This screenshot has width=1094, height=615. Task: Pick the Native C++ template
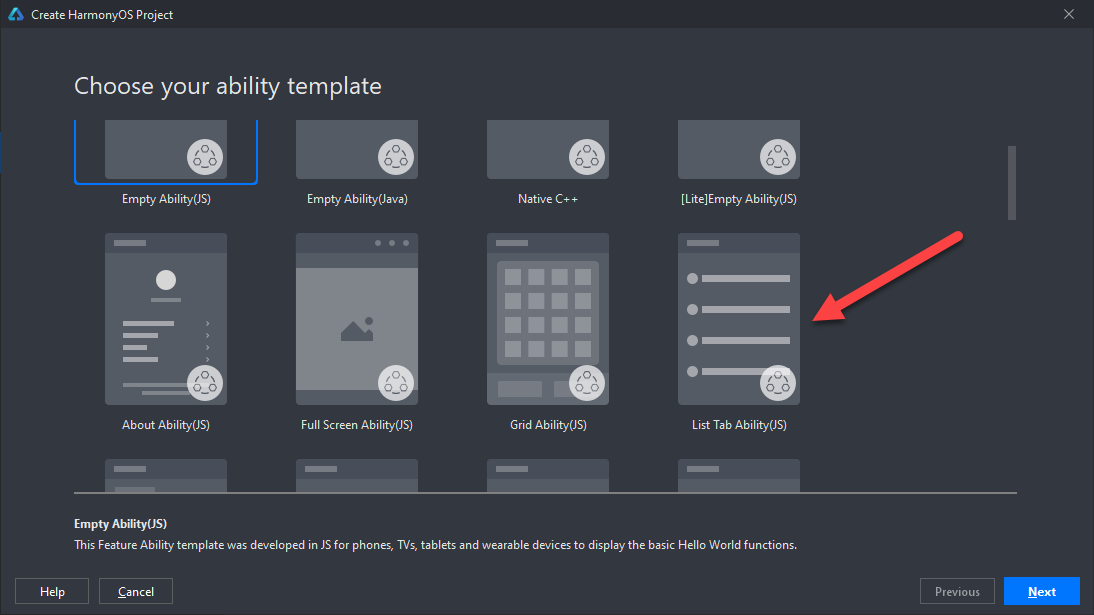[x=548, y=150]
